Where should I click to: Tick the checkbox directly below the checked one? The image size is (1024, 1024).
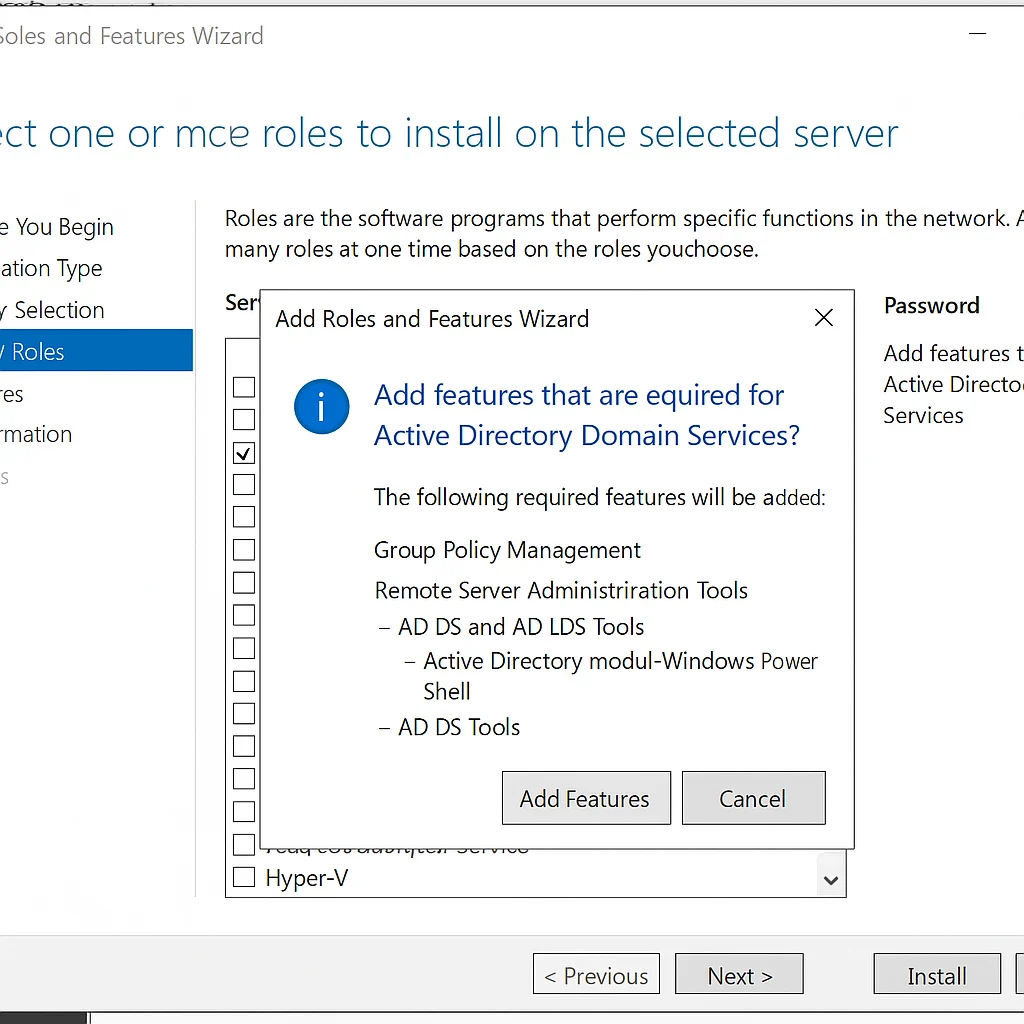(x=244, y=485)
